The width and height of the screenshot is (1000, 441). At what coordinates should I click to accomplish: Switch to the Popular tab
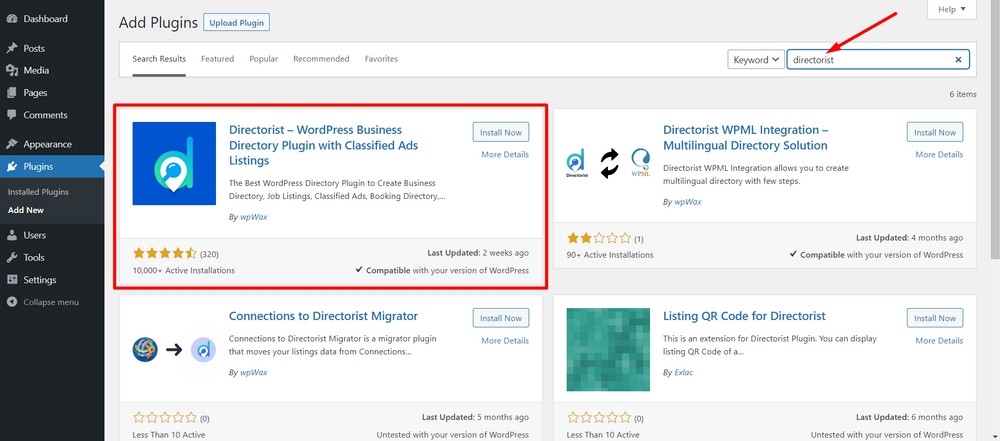263,59
